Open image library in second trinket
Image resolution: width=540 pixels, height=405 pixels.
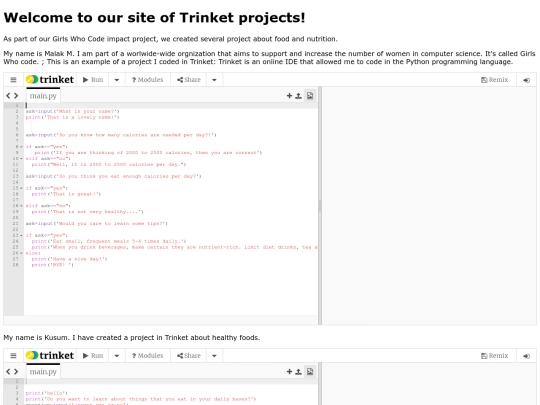click(x=310, y=372)
